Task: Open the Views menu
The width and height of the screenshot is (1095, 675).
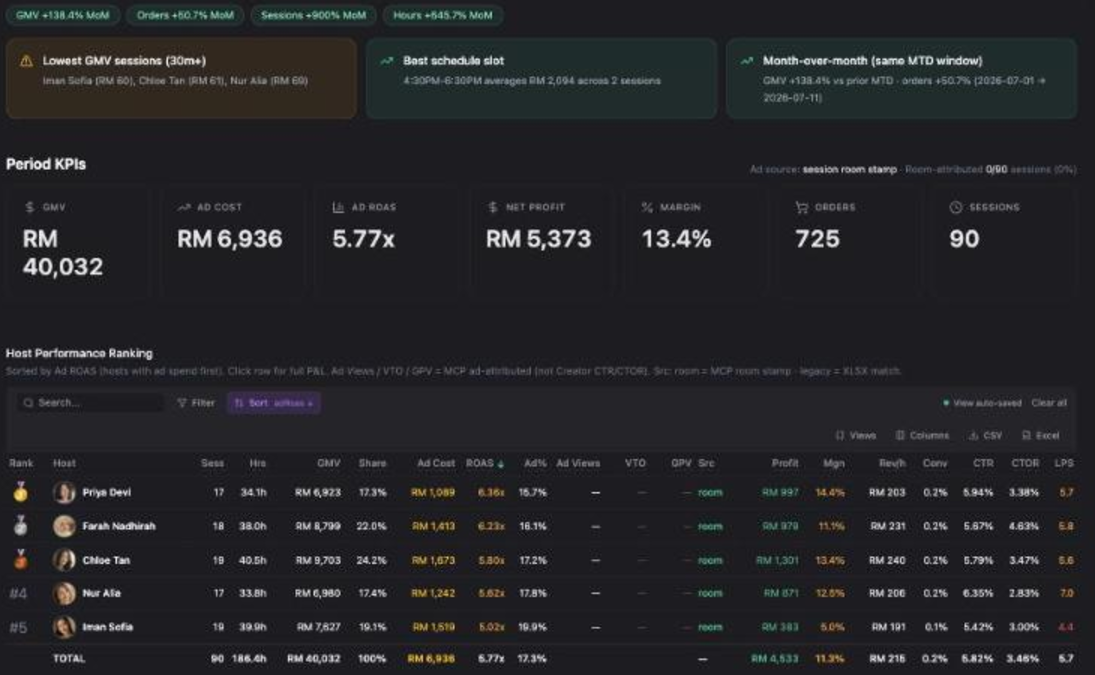Action: pos(855,436)
